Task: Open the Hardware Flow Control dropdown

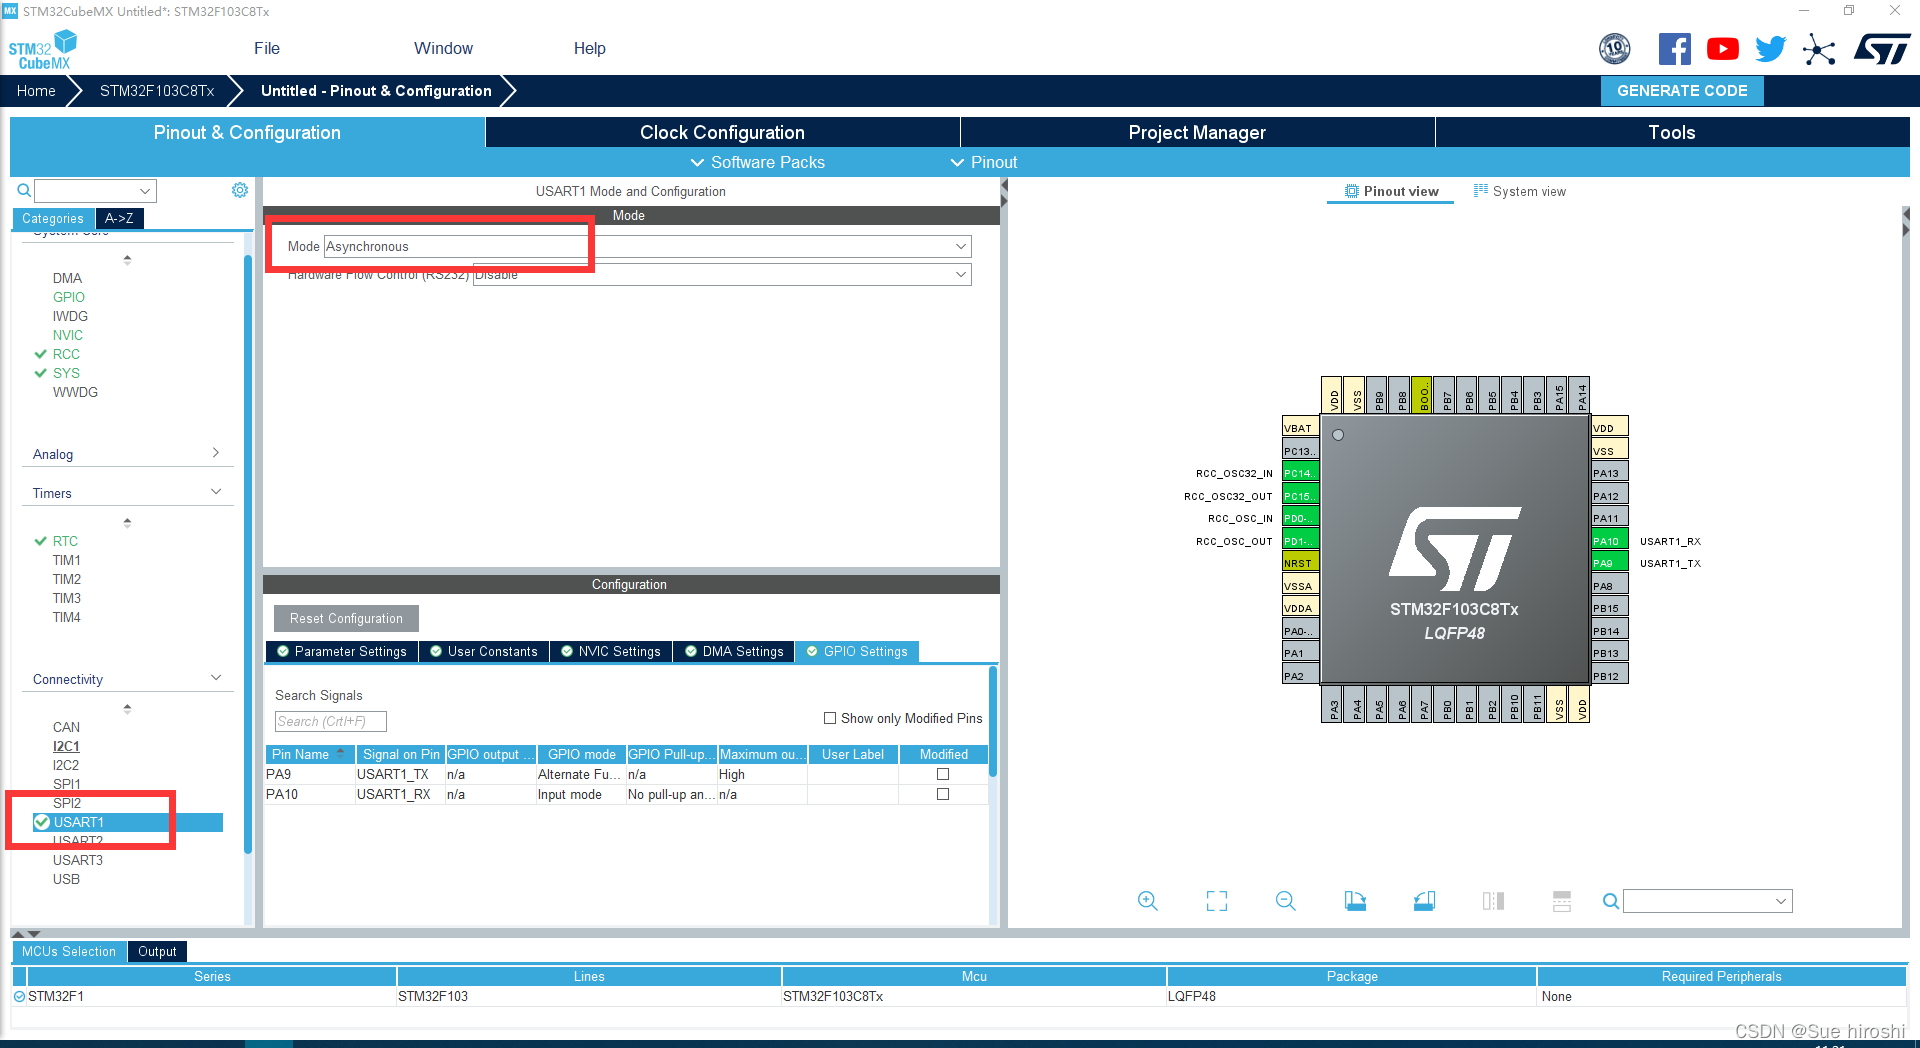Action: click(x=721, y=274)
